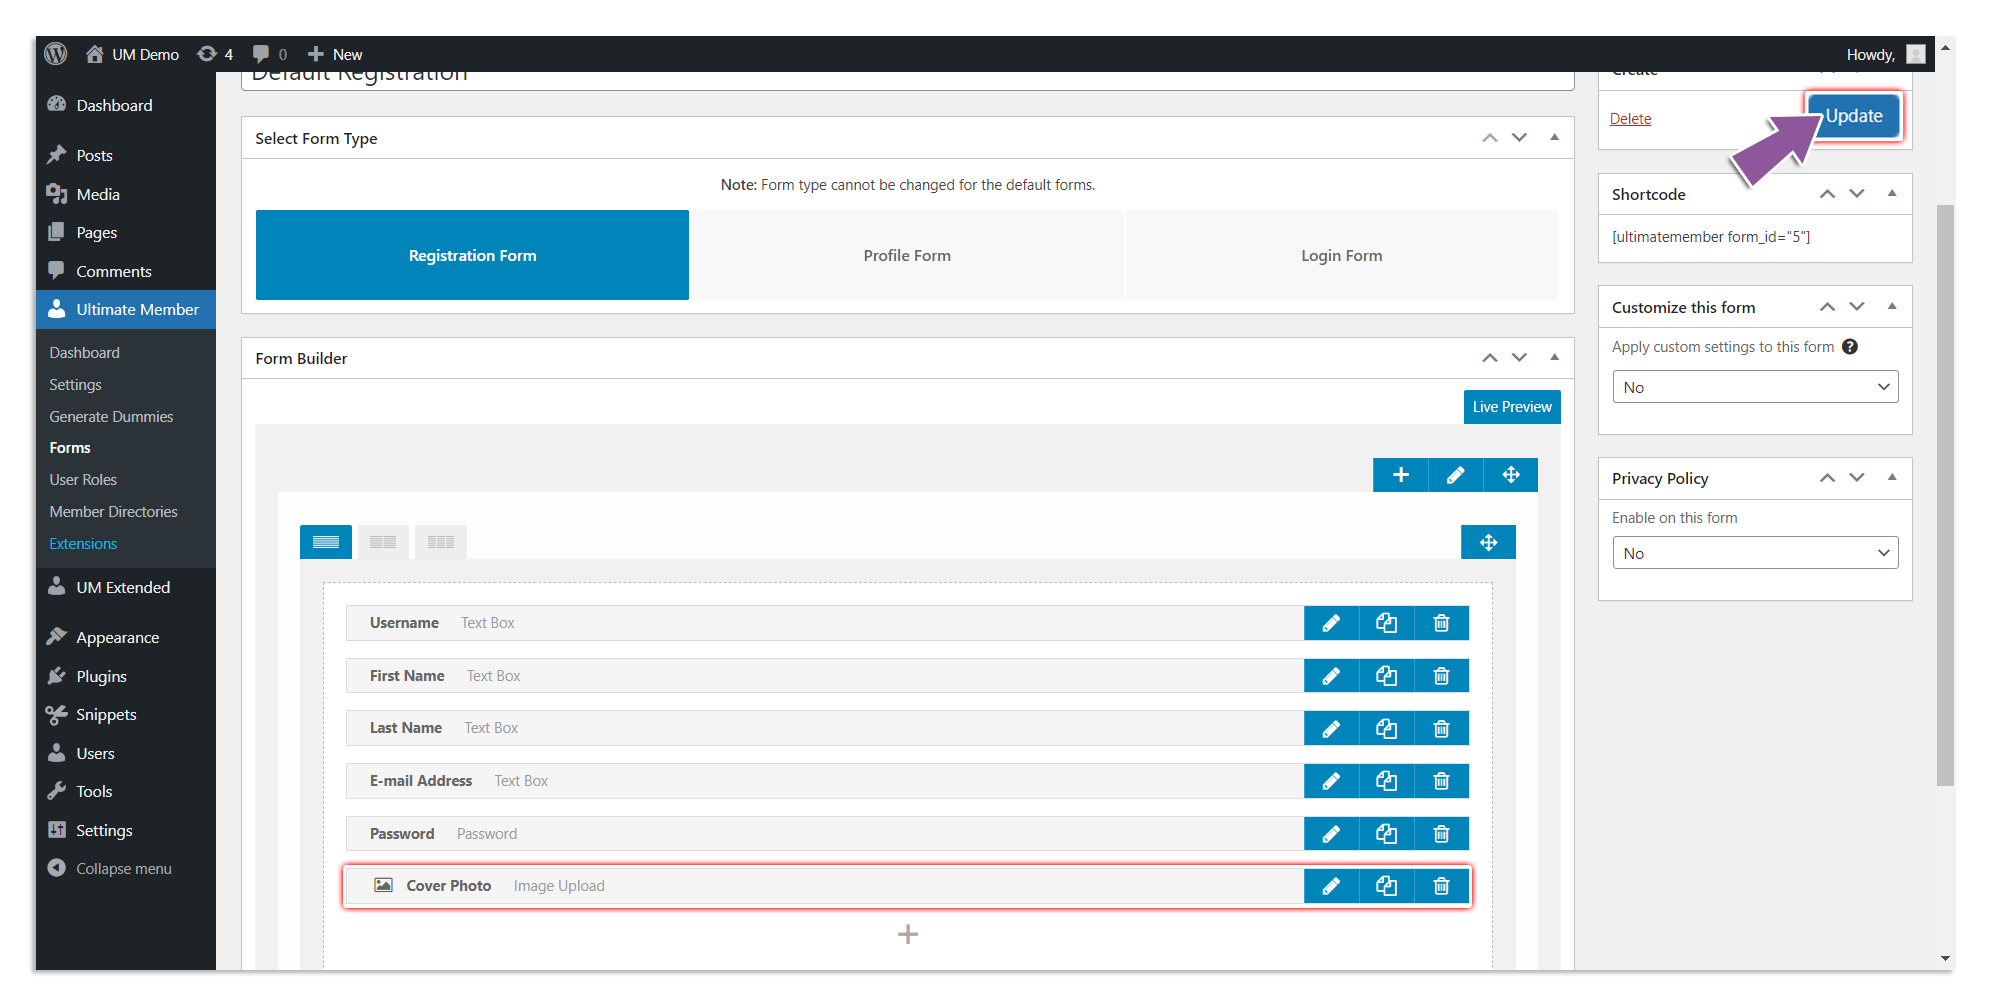This screenshot has width=1992, height=1006.
Task: Move Privacy Policy panel up
Action: (1827, 478)
